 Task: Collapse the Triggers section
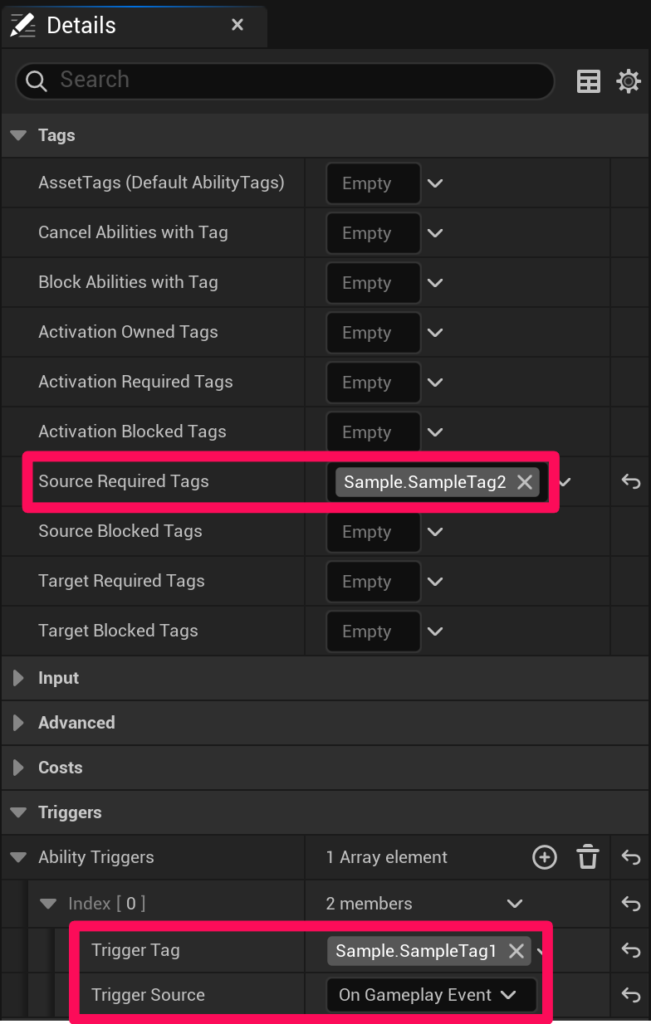pos(18,813)
